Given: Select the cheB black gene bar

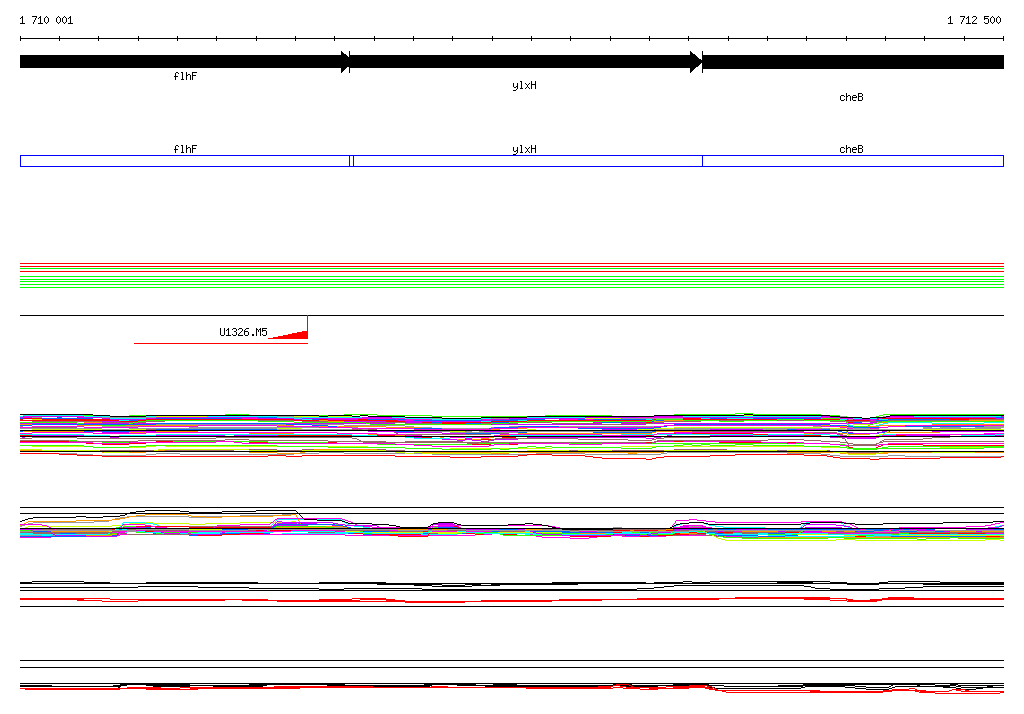Looking at the screenshot, I should click(x=853, y=62).
